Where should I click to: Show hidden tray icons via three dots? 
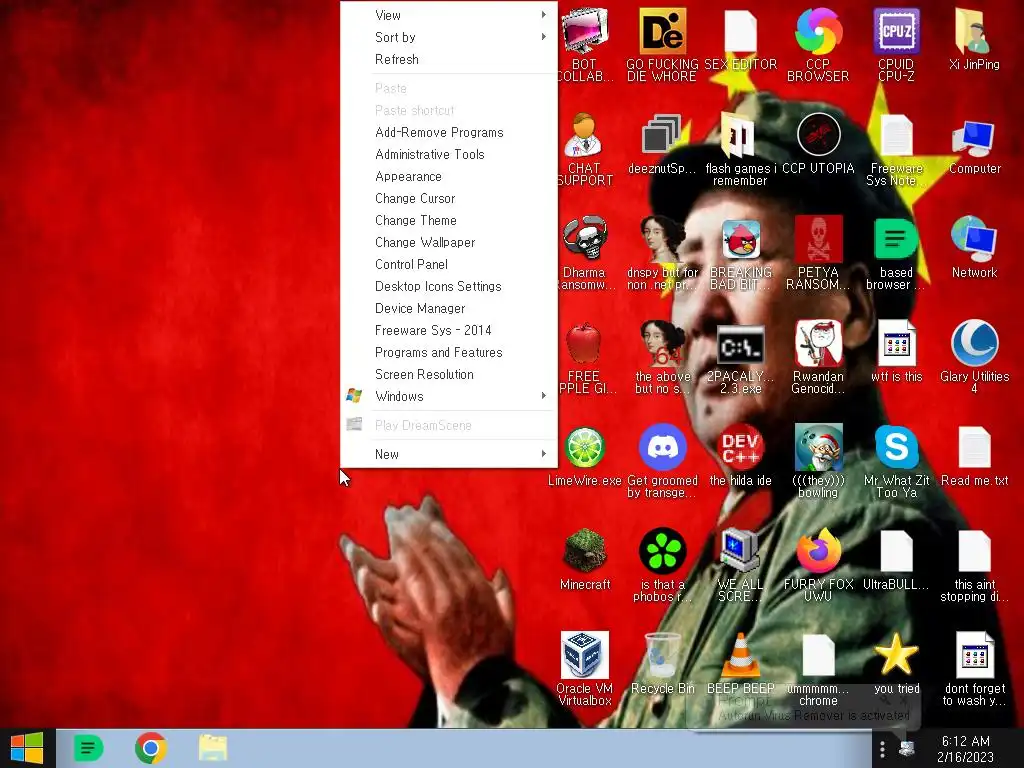click(x=882, y=748)
